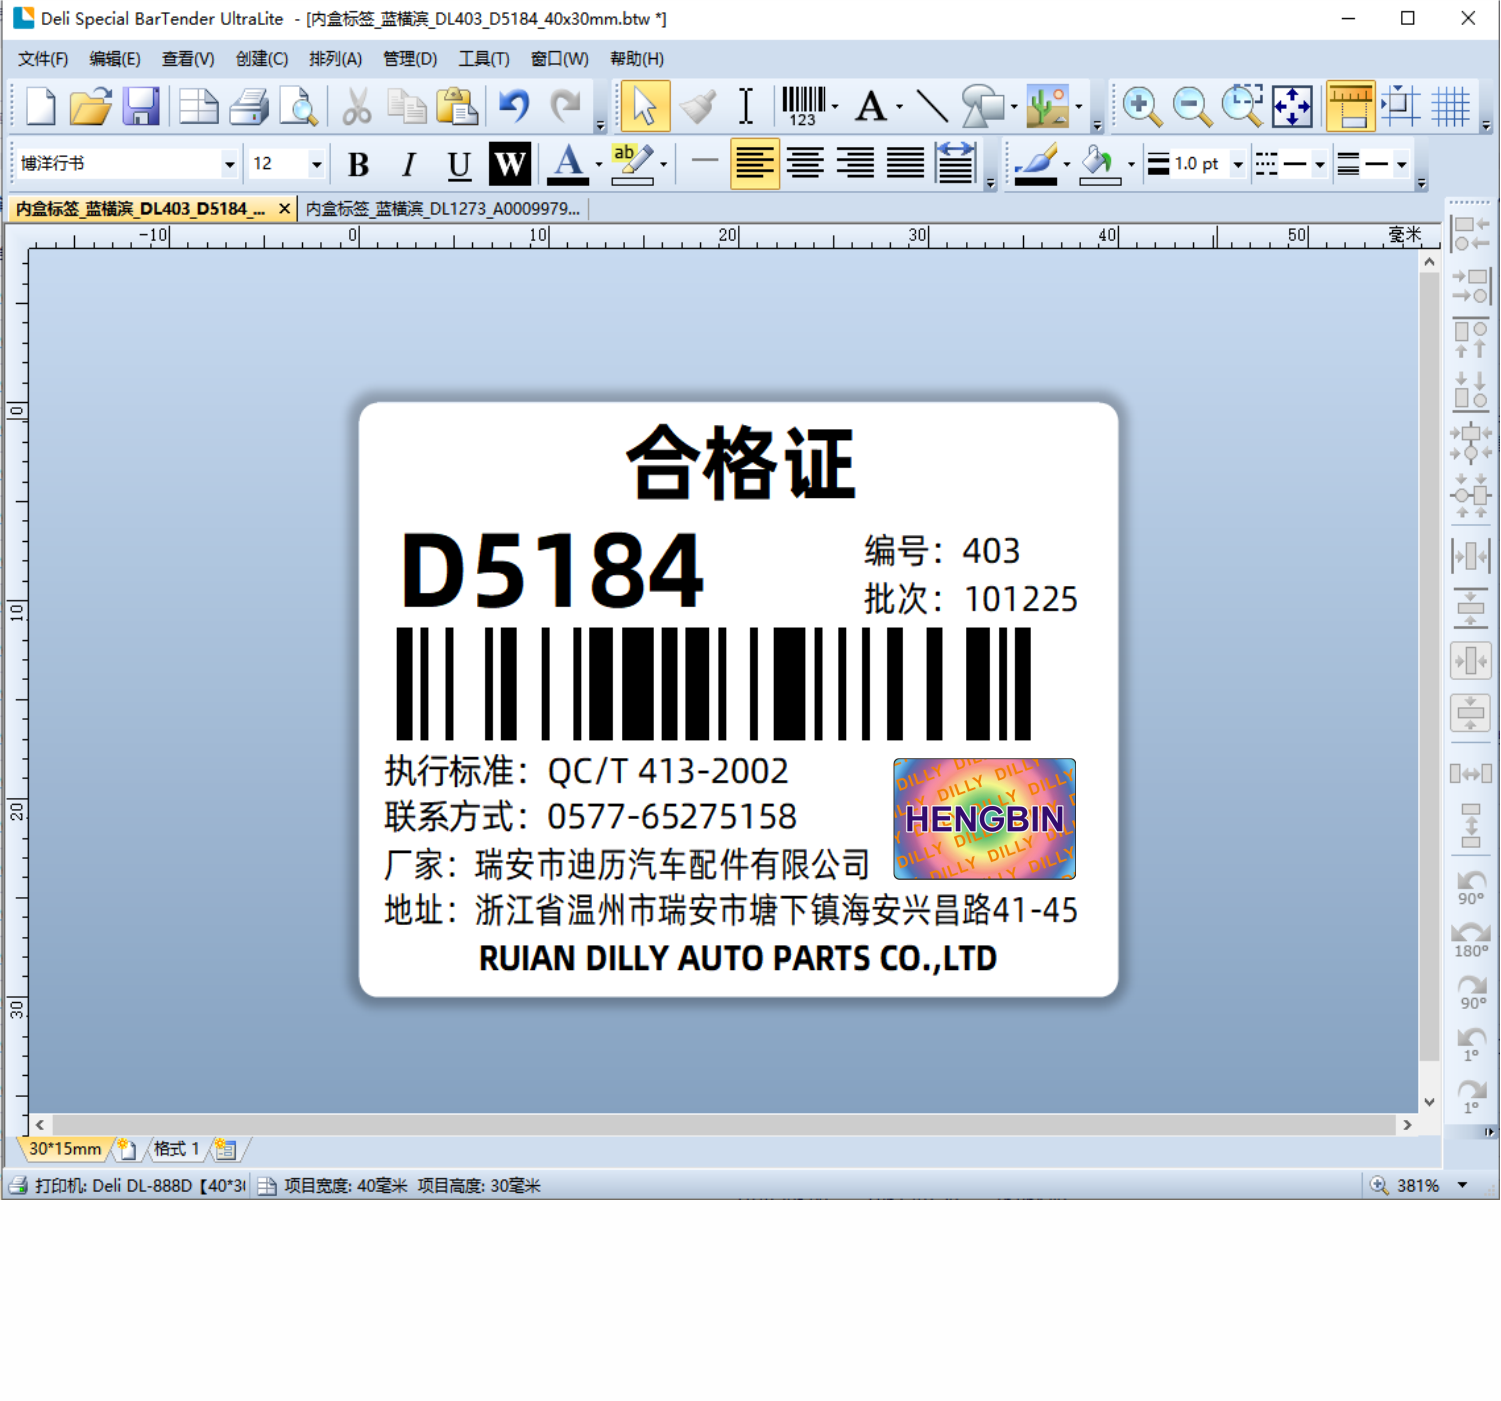Image resolution: width=1501 pixels, height=1401 pixels.
Task: Select the shape tool
Action: [982, 106]
